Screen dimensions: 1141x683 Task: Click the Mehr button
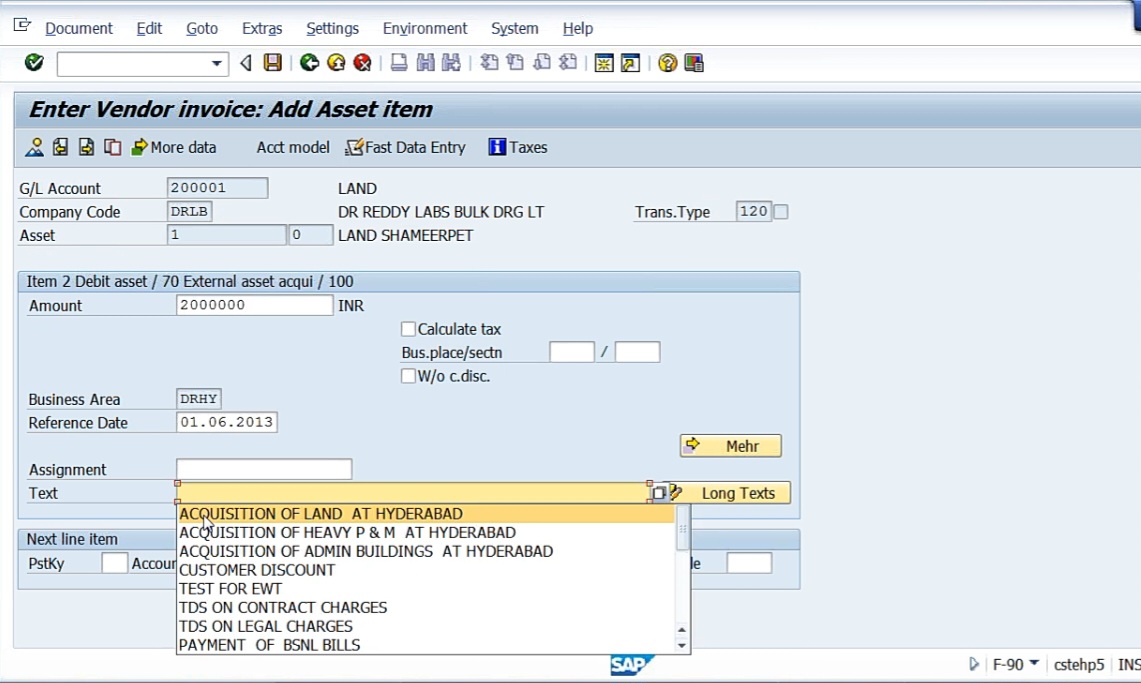[731, 446]
